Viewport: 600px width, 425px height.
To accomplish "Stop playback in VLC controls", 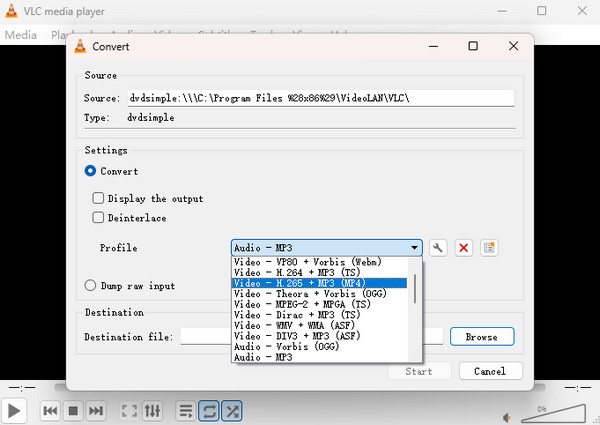I will coord(73,411).
